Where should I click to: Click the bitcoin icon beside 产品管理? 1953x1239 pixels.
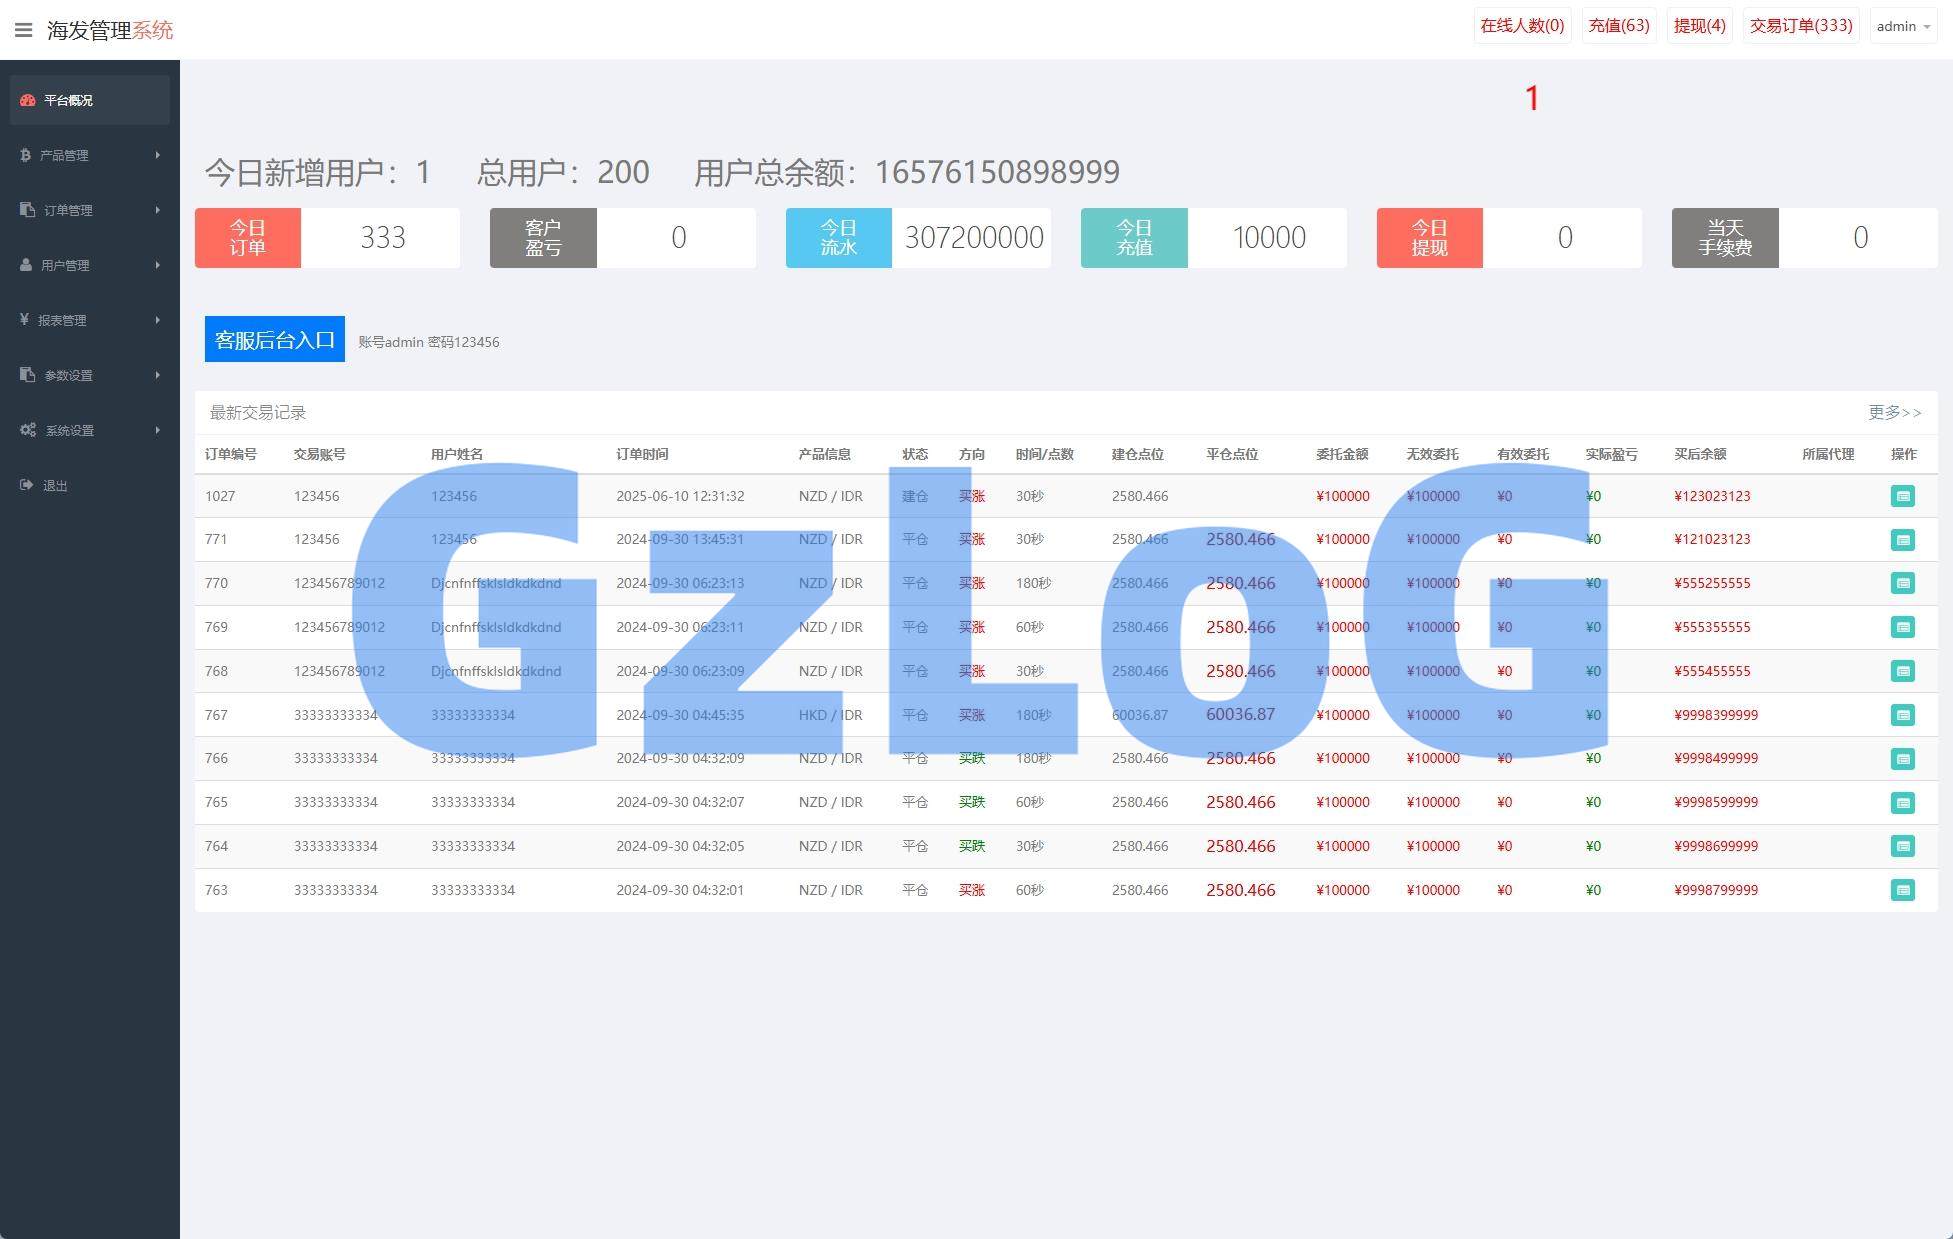[25, 155]
